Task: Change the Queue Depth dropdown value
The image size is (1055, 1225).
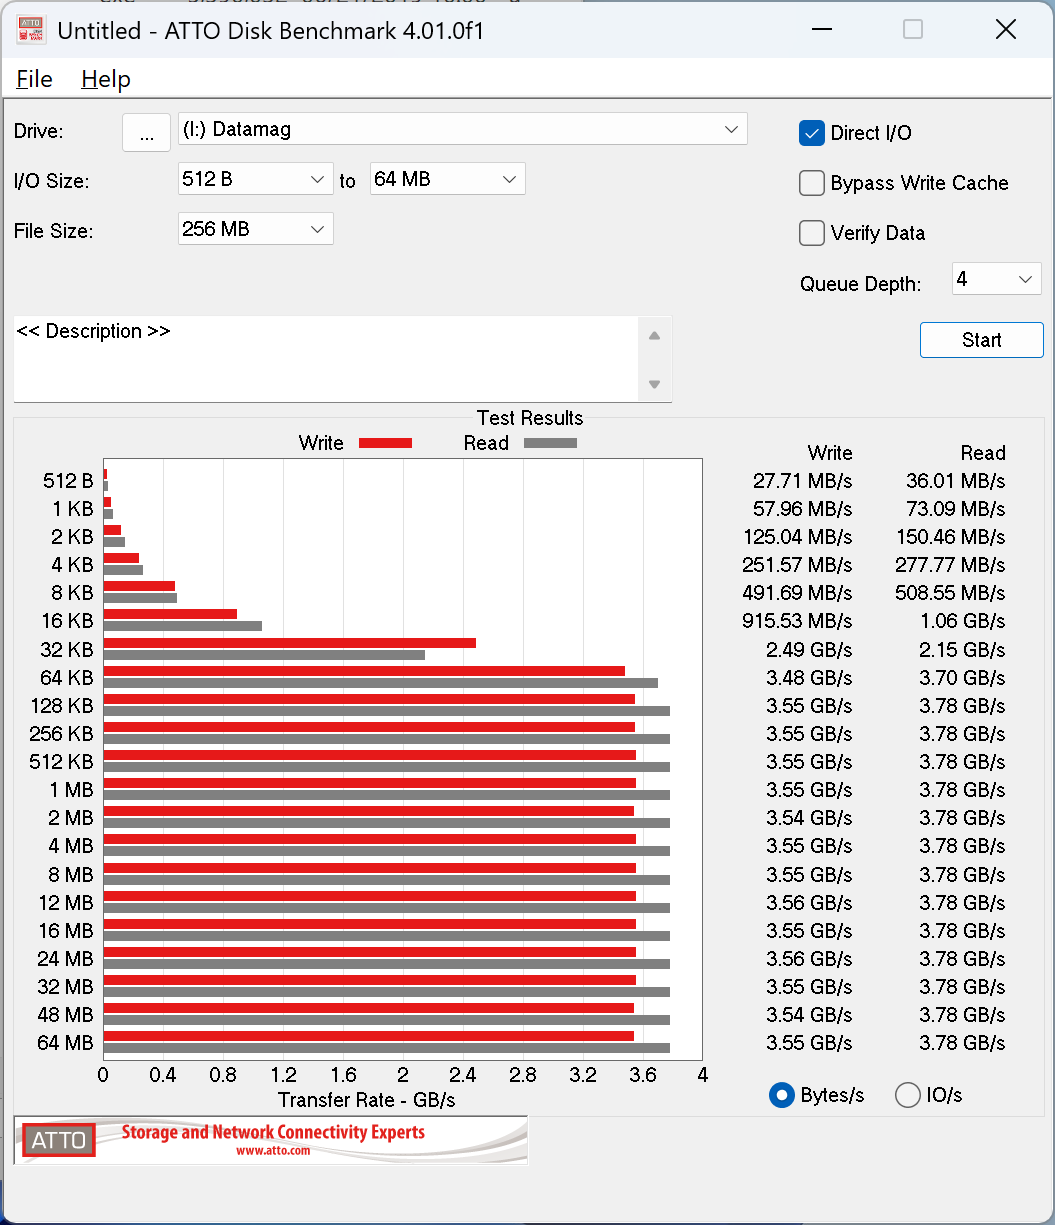Action: (x=996, y=280)
